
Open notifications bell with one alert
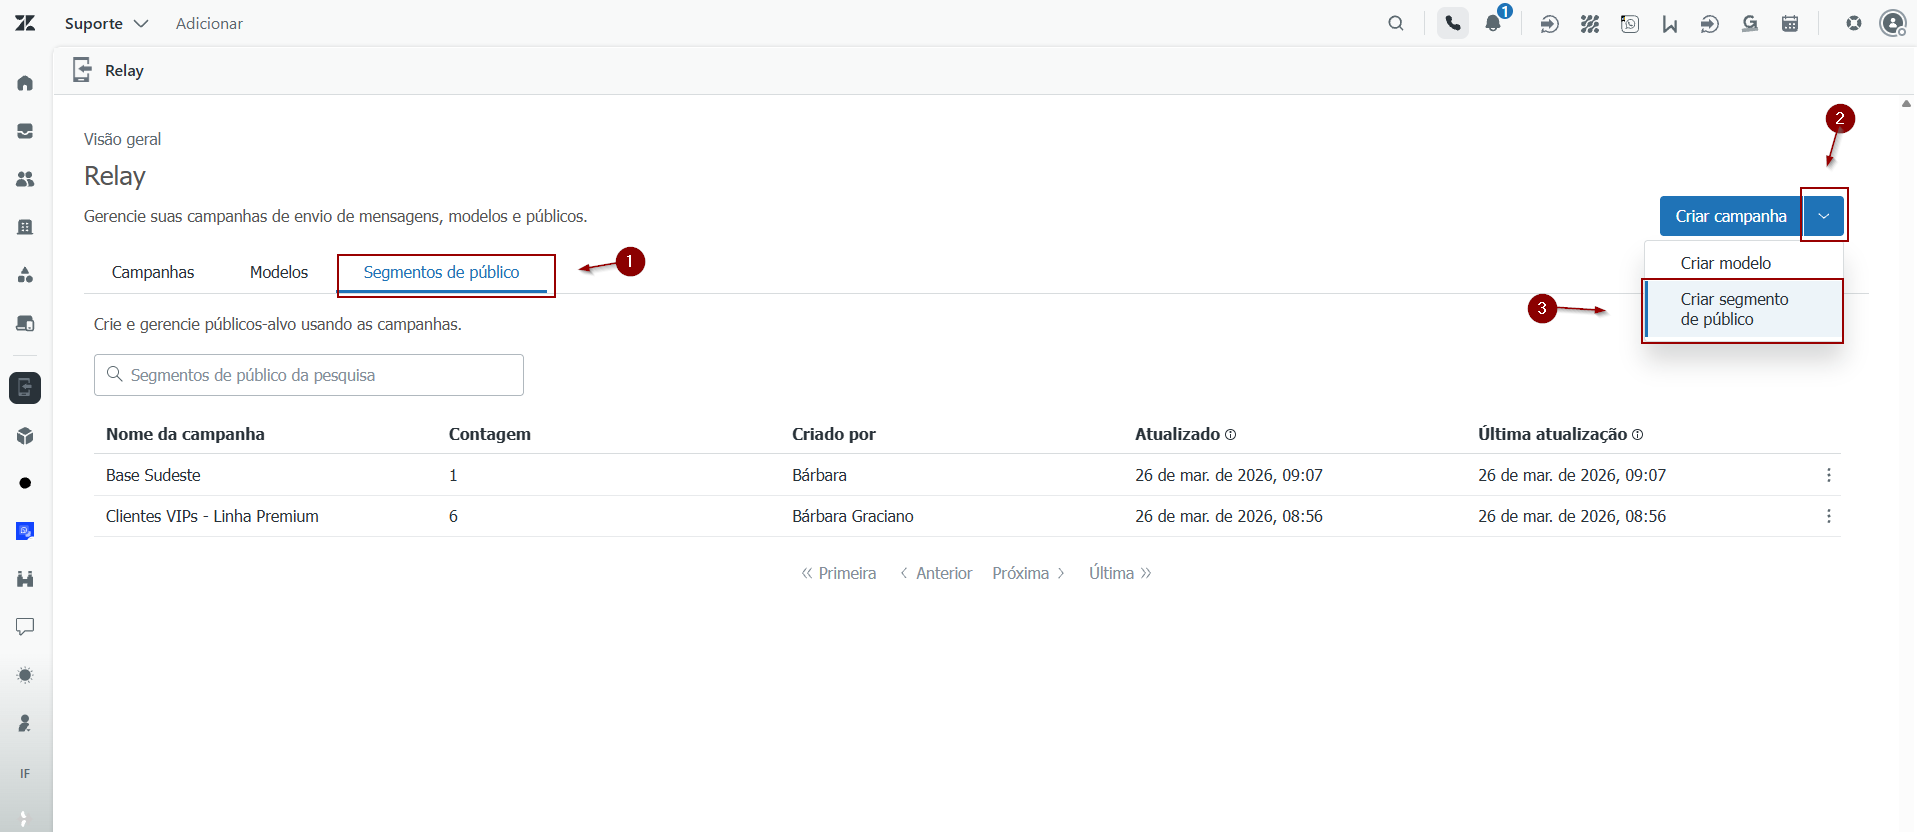pyautogui.click(x=1494, y=22)
